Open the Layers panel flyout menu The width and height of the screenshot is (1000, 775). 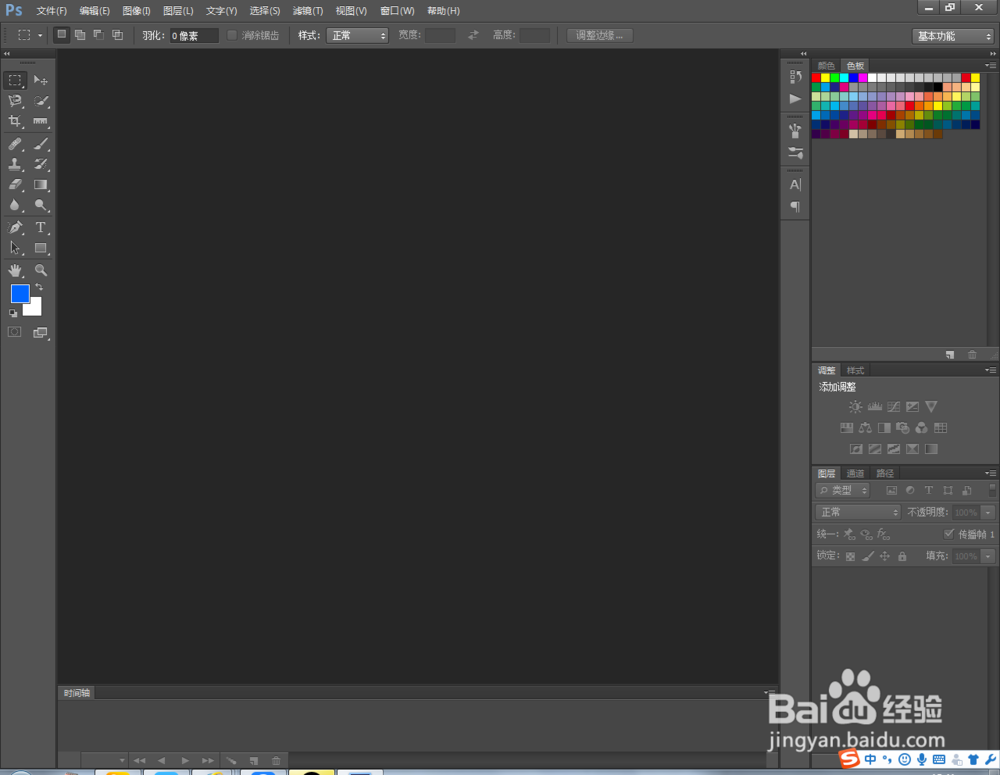coord(990,473)
